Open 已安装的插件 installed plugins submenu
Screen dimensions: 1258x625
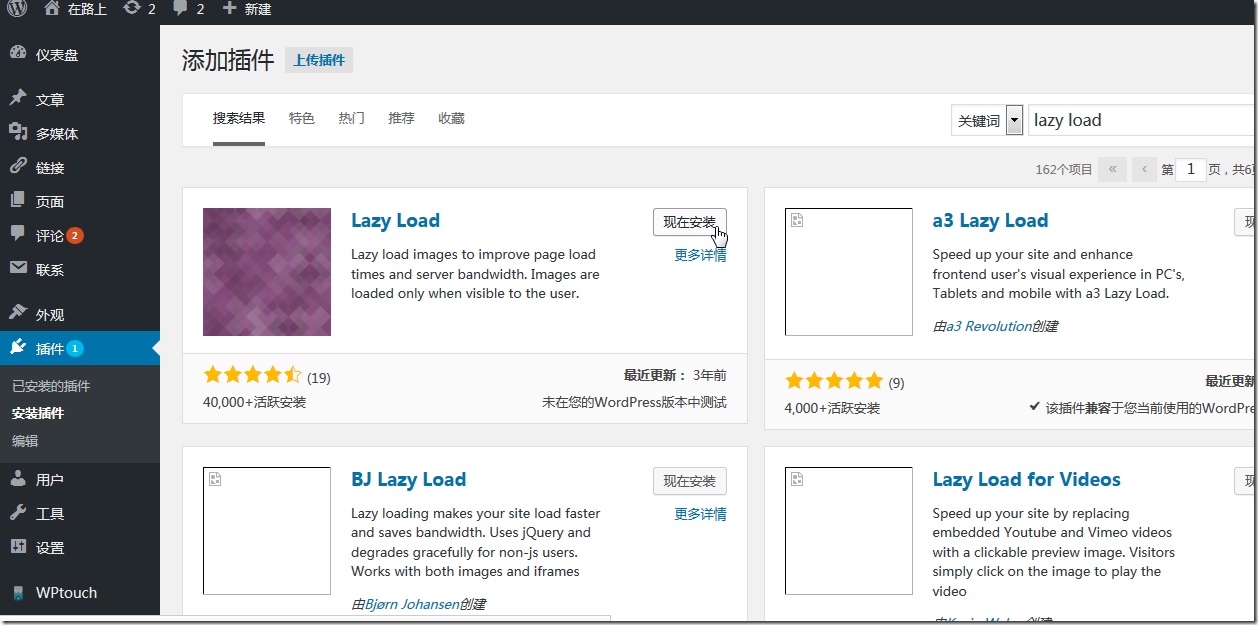51,386
